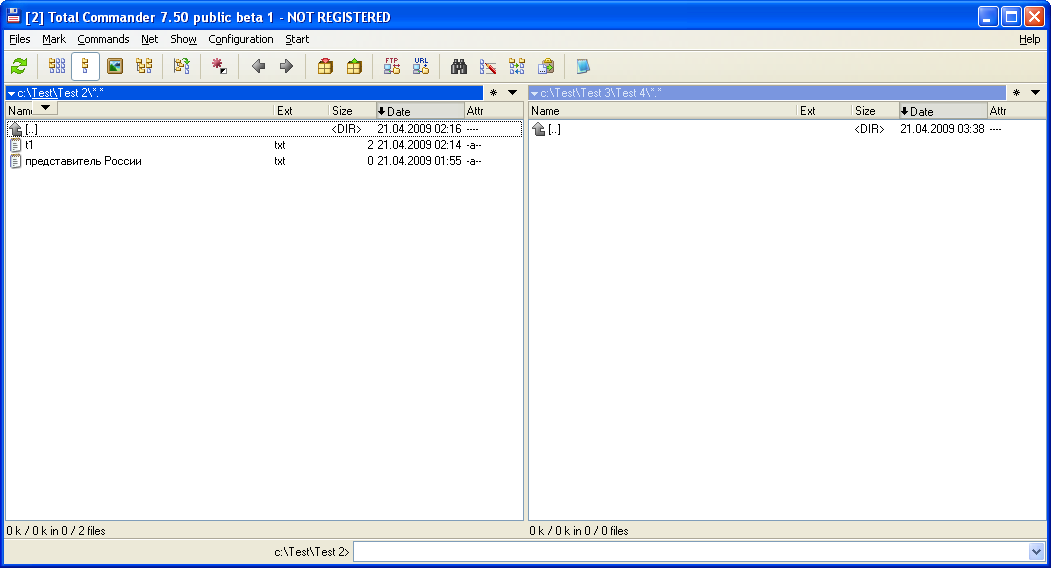This screenshot has width=1051, height=568.
Task: Open the Files menu
Action: pyautogui.click(x=19, y=39)
